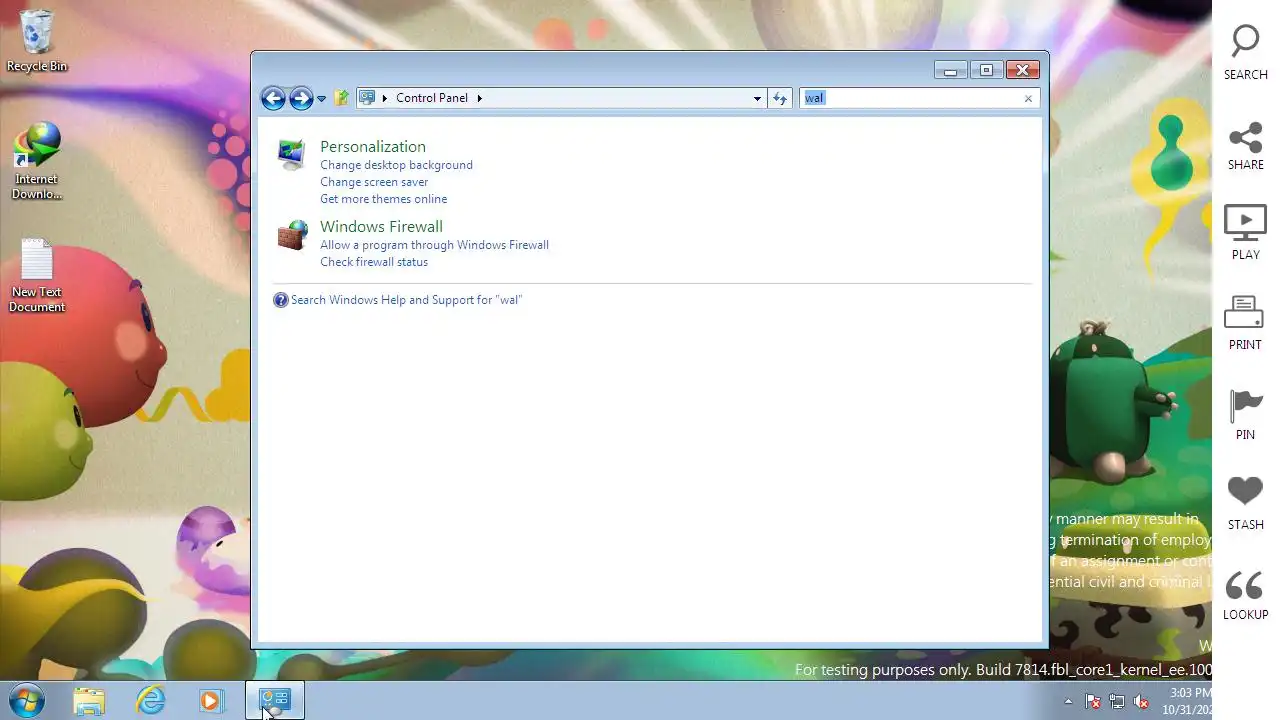Open Personalization from the monitor icon
The width and height of the screenshot is (1280, 720).
coord(291,155)
